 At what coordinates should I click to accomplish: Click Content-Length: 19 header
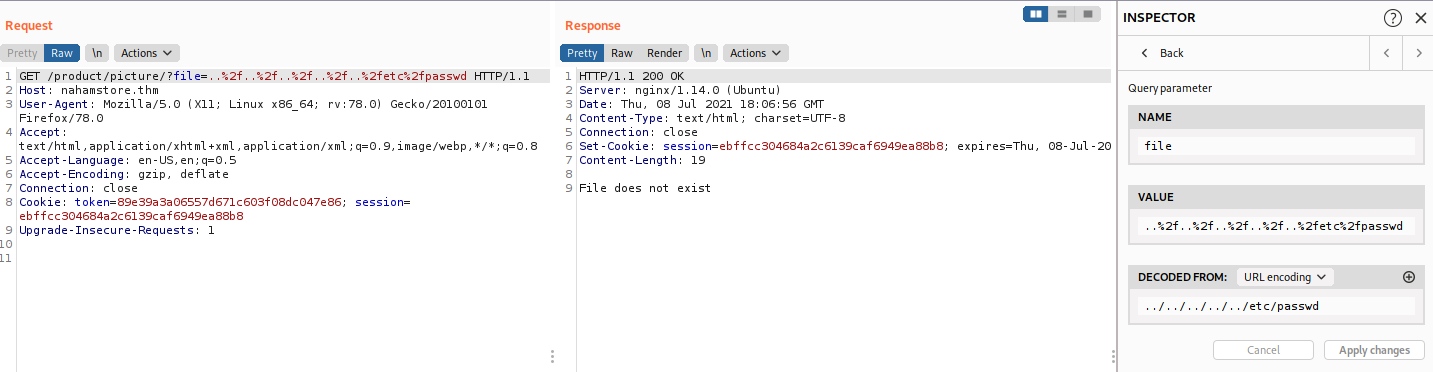coord(642,160)
